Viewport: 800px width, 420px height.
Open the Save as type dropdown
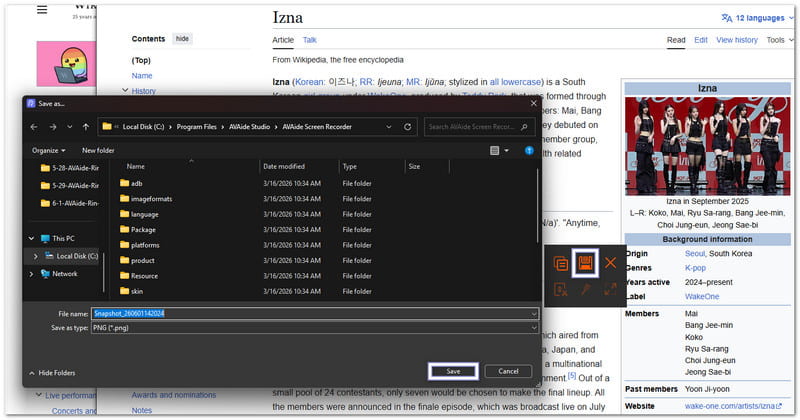click(534, 328)
